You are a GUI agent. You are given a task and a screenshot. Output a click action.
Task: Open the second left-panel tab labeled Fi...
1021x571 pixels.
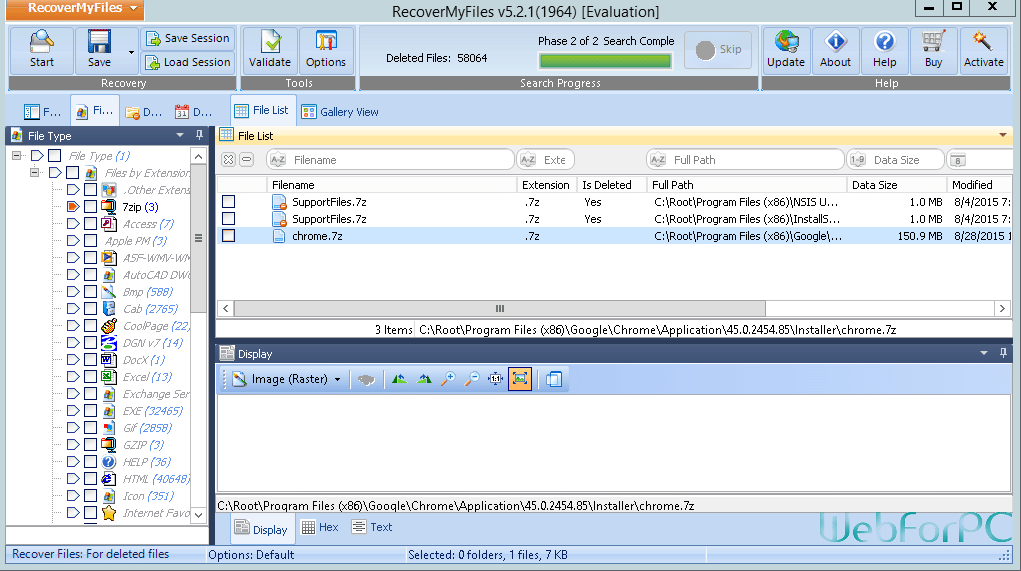pos(95,111)
